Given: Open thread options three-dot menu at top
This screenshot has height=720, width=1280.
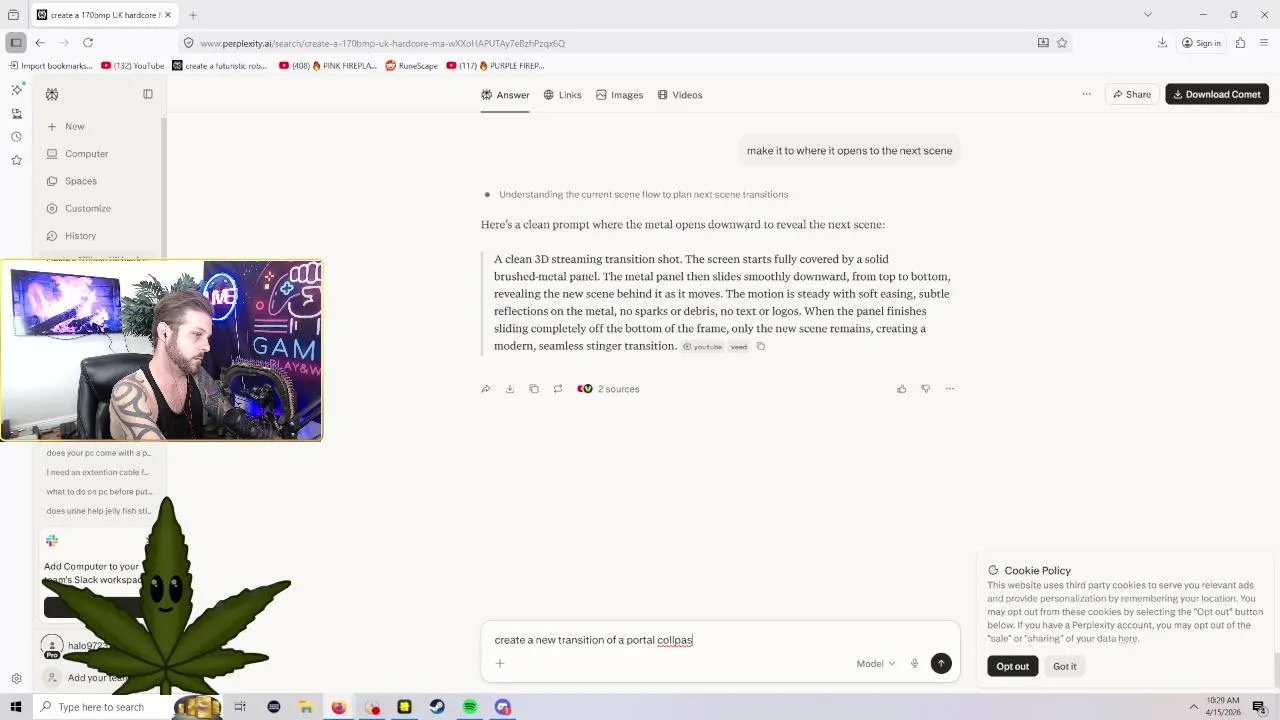Looking at the screenshot, I should [1086, 94].
